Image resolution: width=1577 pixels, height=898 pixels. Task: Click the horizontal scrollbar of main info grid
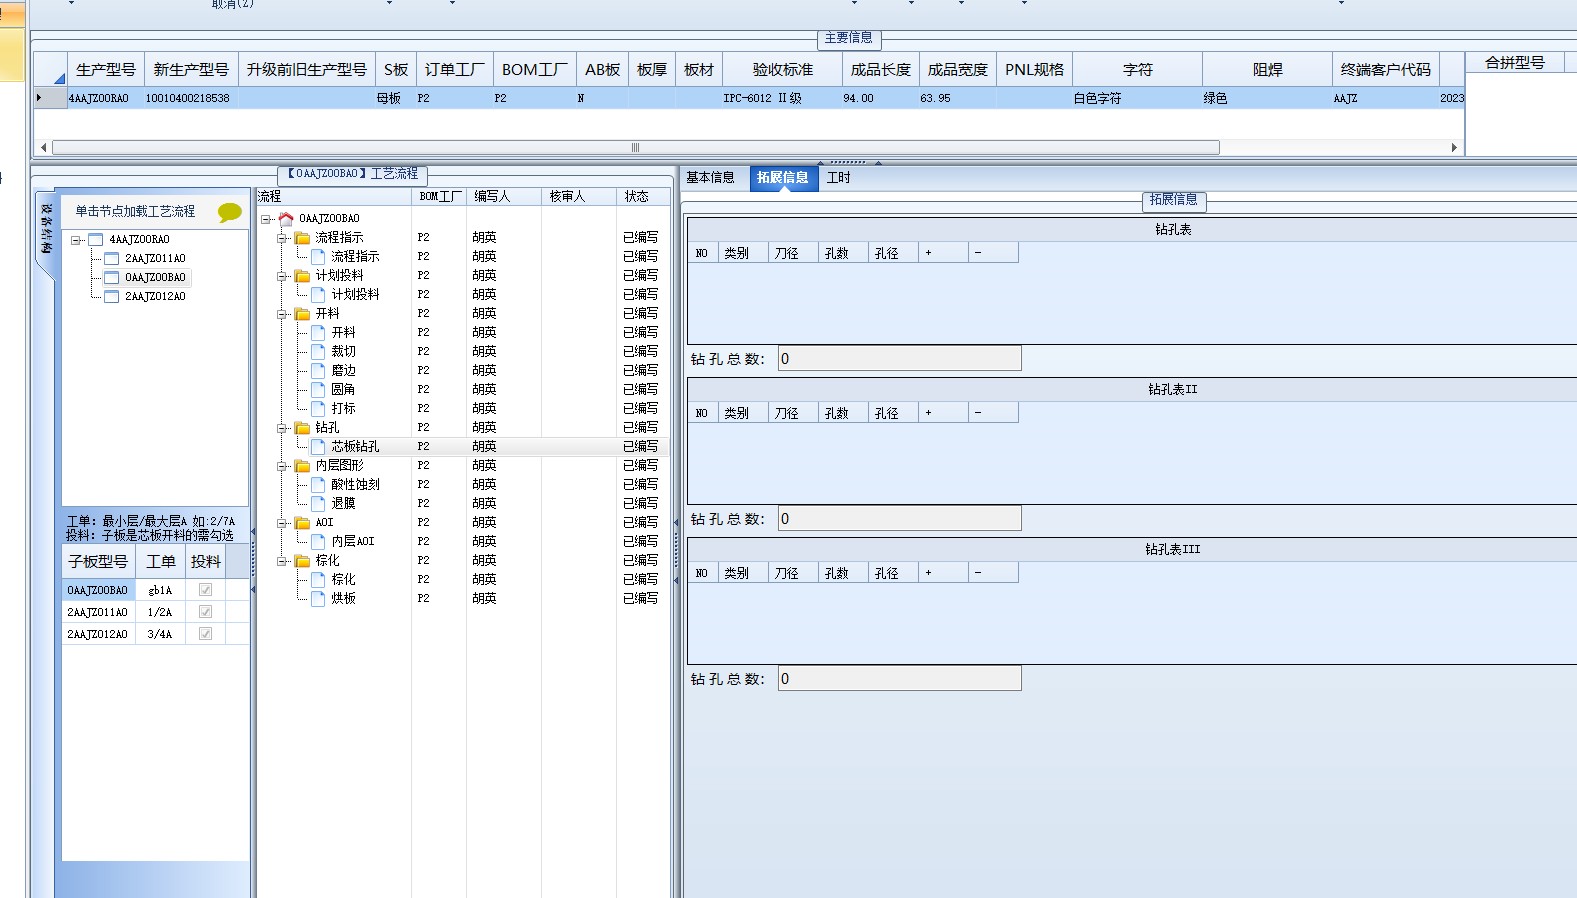coord(636,147)
